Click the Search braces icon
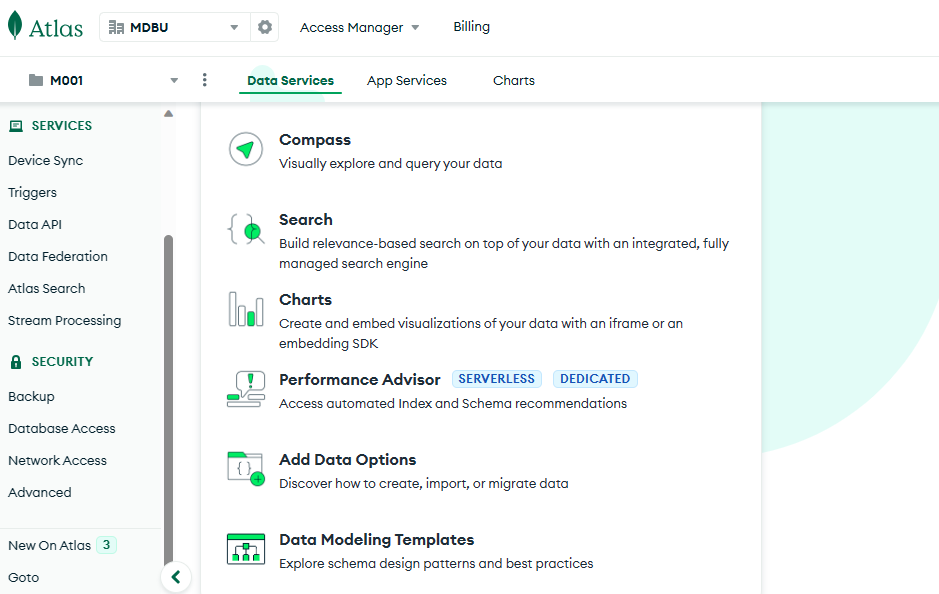This screenshot has height=594, width=939. point(245,230)
